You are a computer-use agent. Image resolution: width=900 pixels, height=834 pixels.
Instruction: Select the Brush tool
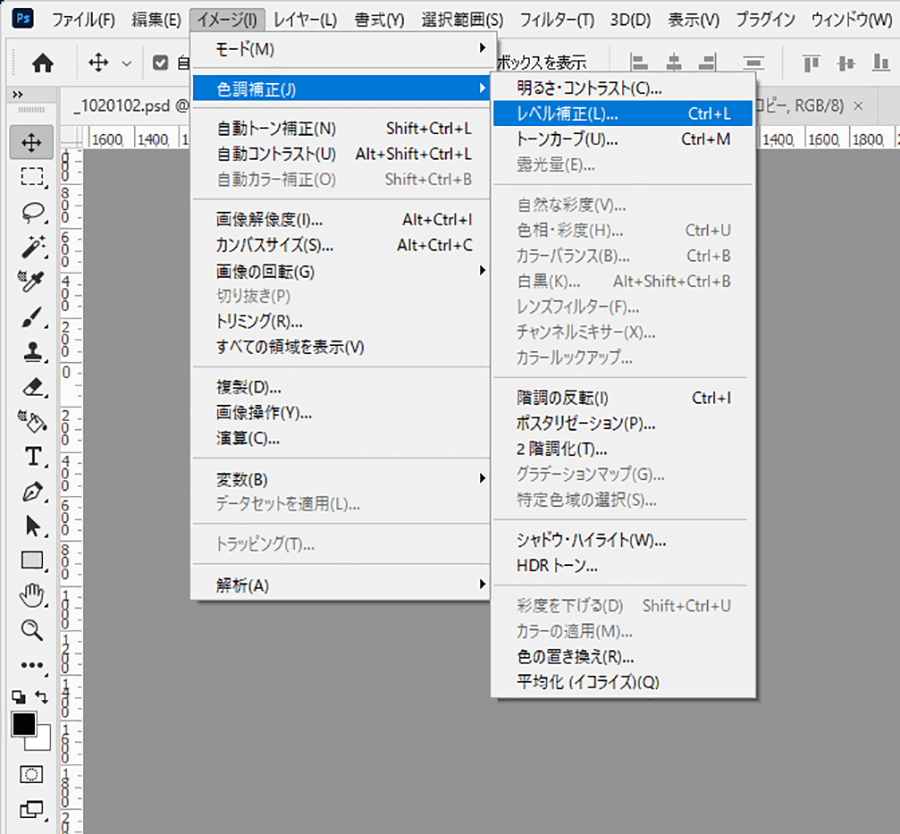coord(32,317)
